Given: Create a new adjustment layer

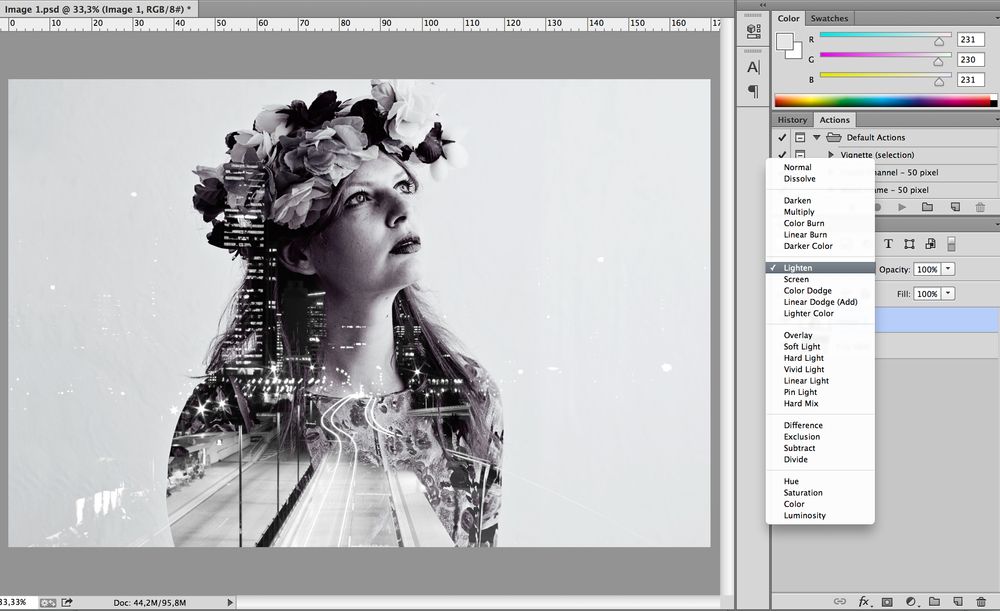Looking at the screenshot, I should [x=910, y=602].
